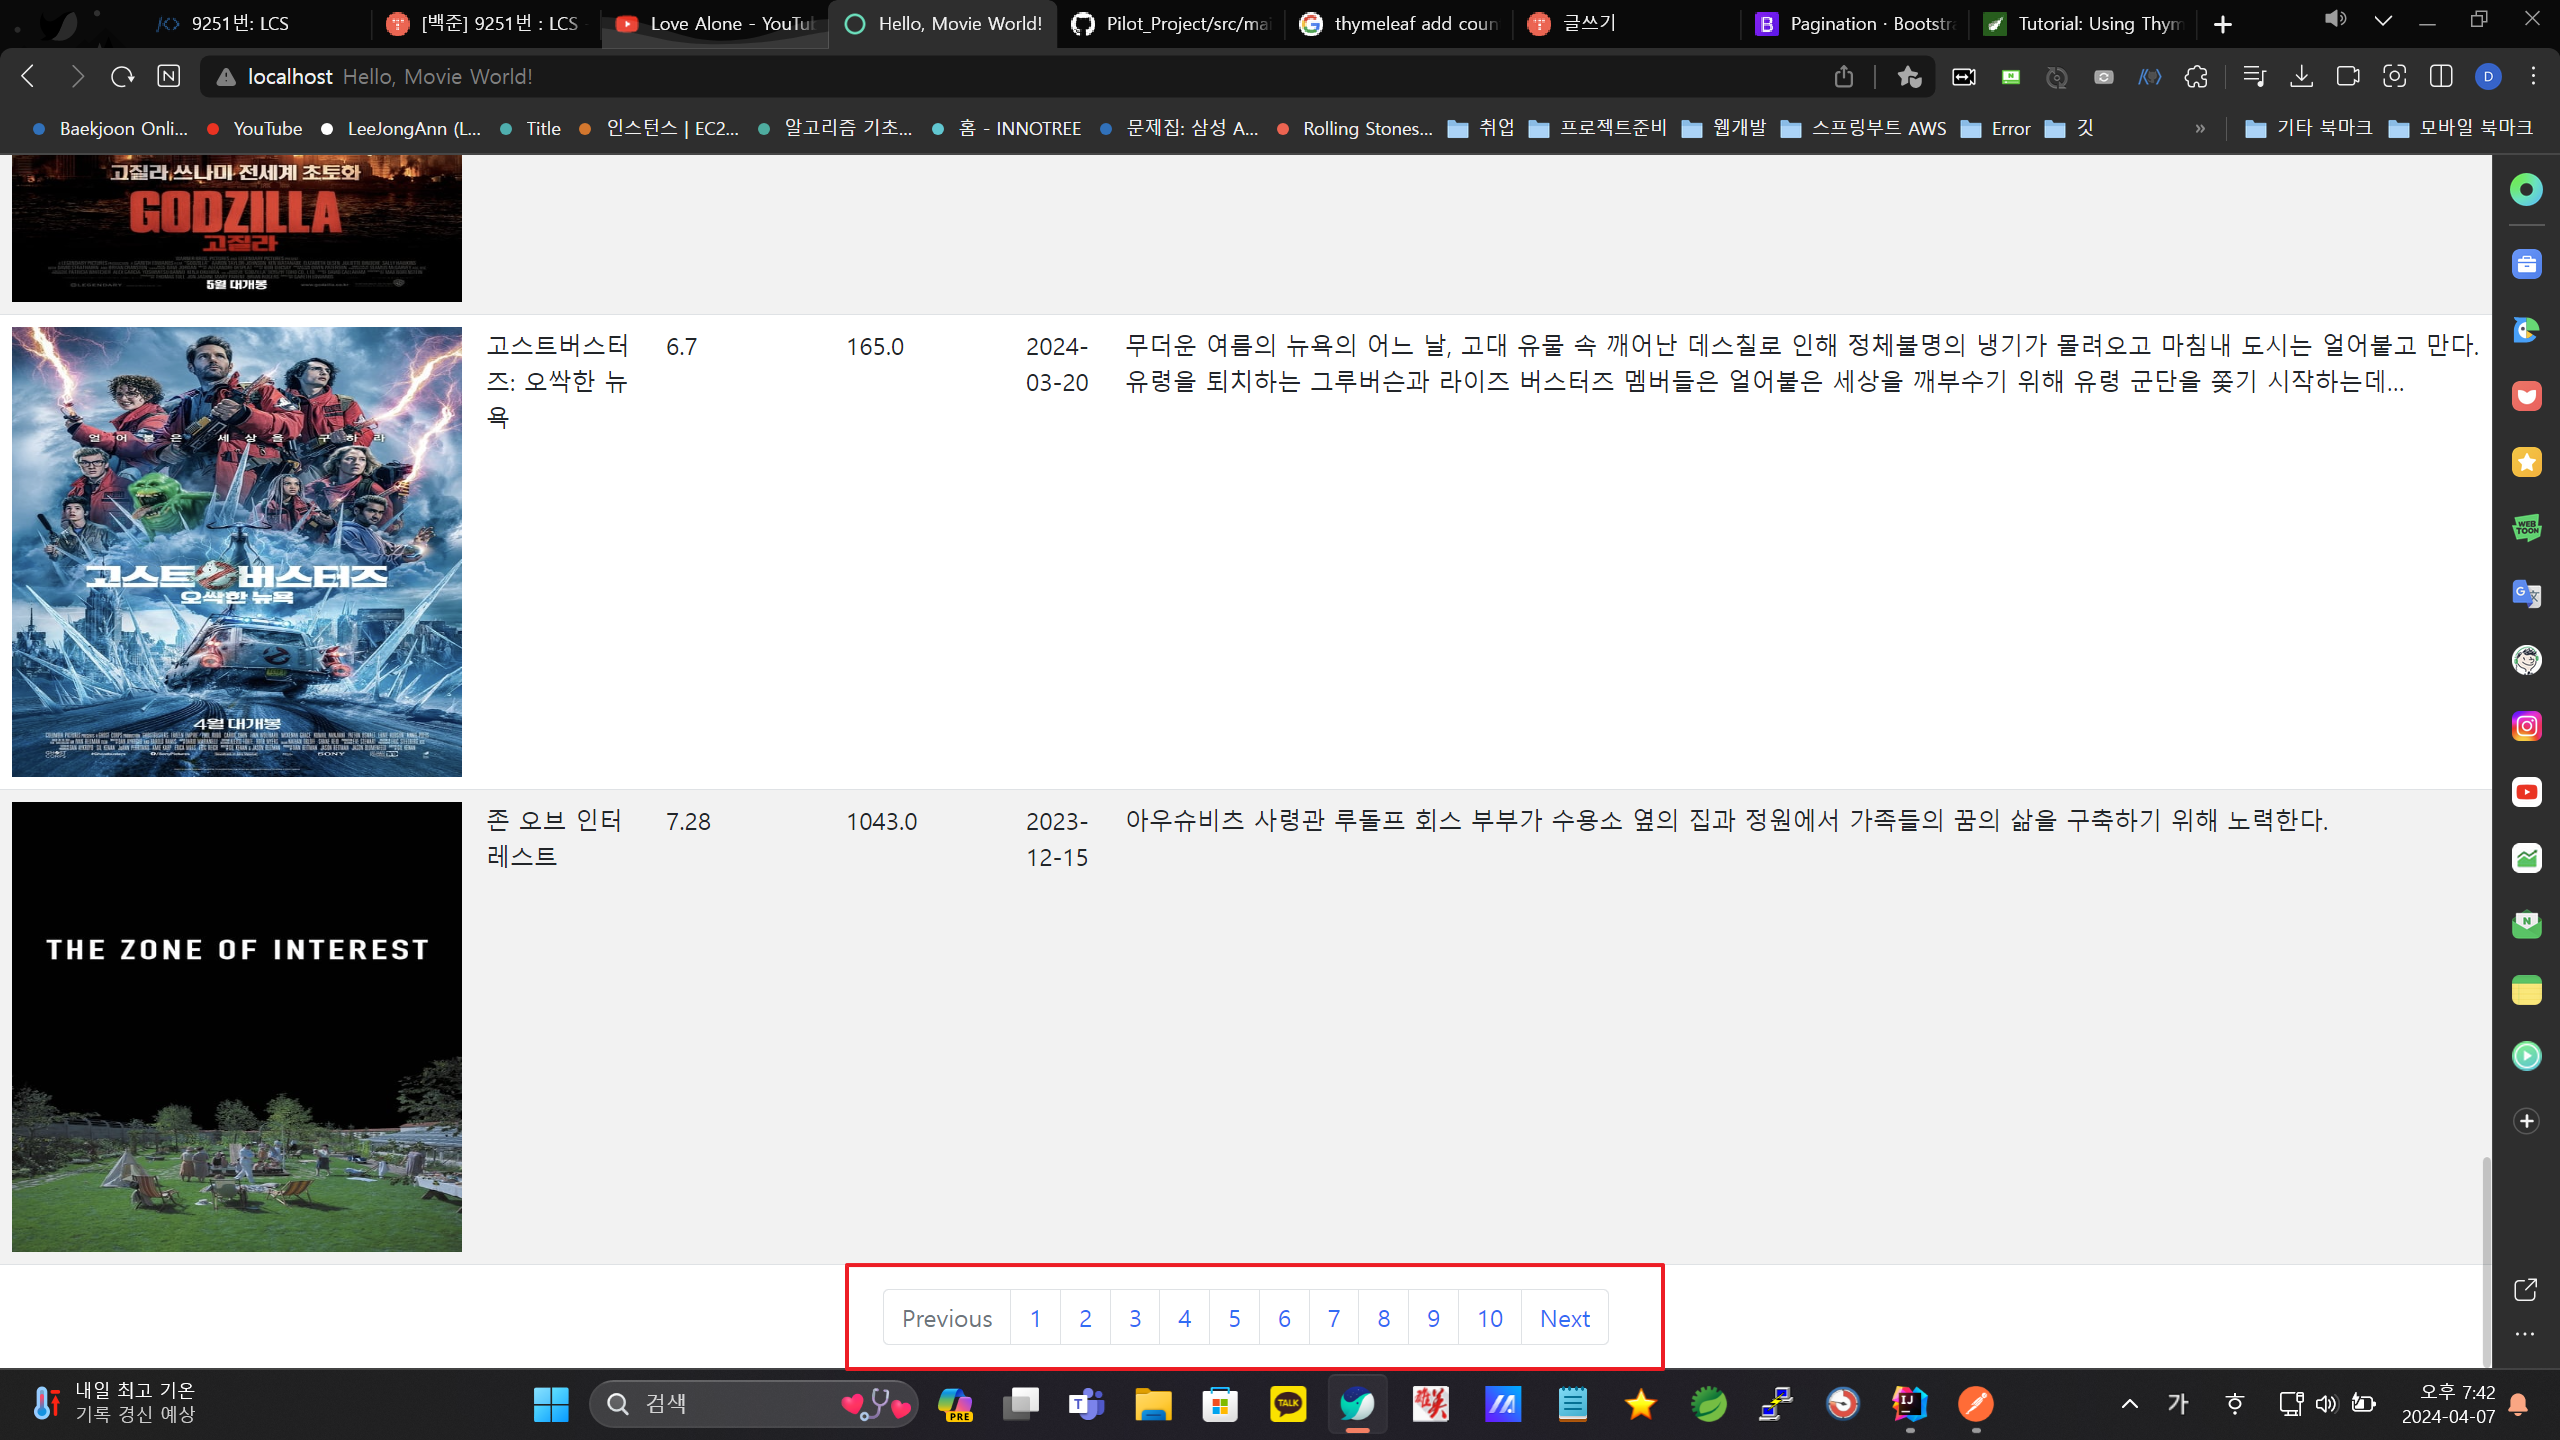The width and height of the screenshot is (2560, 1440).
Task: Open the yellow star bookmarks sidebar icon
Action: (x=2526, y=462)
